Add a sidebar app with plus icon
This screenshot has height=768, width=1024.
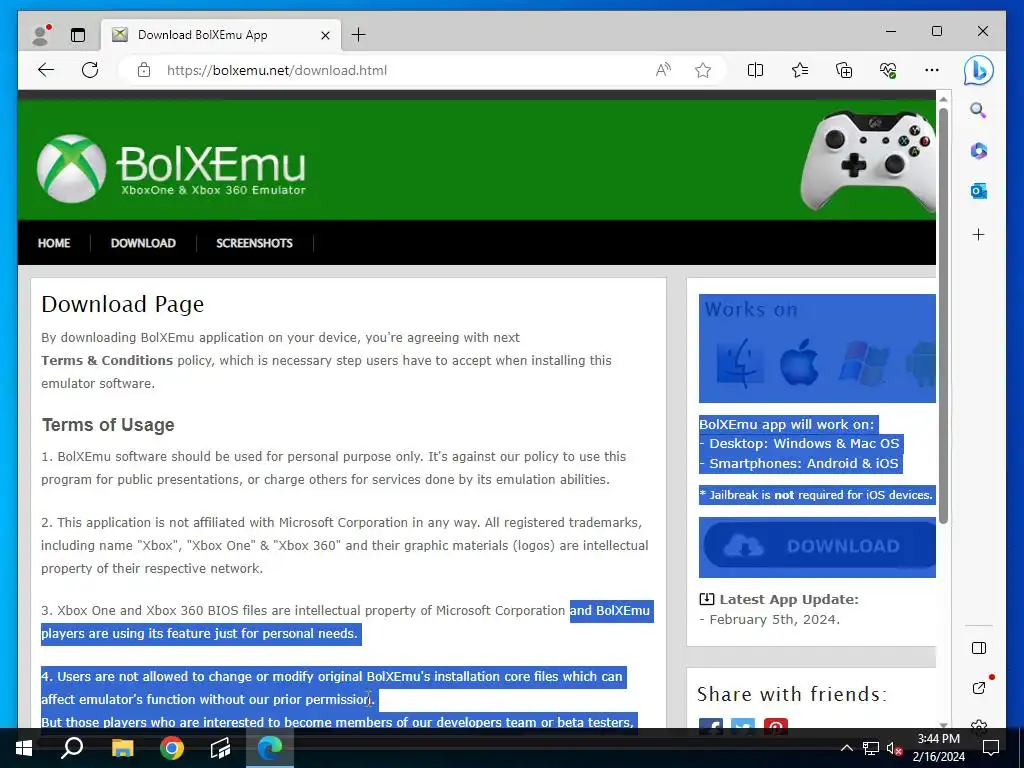click(978, 234)
